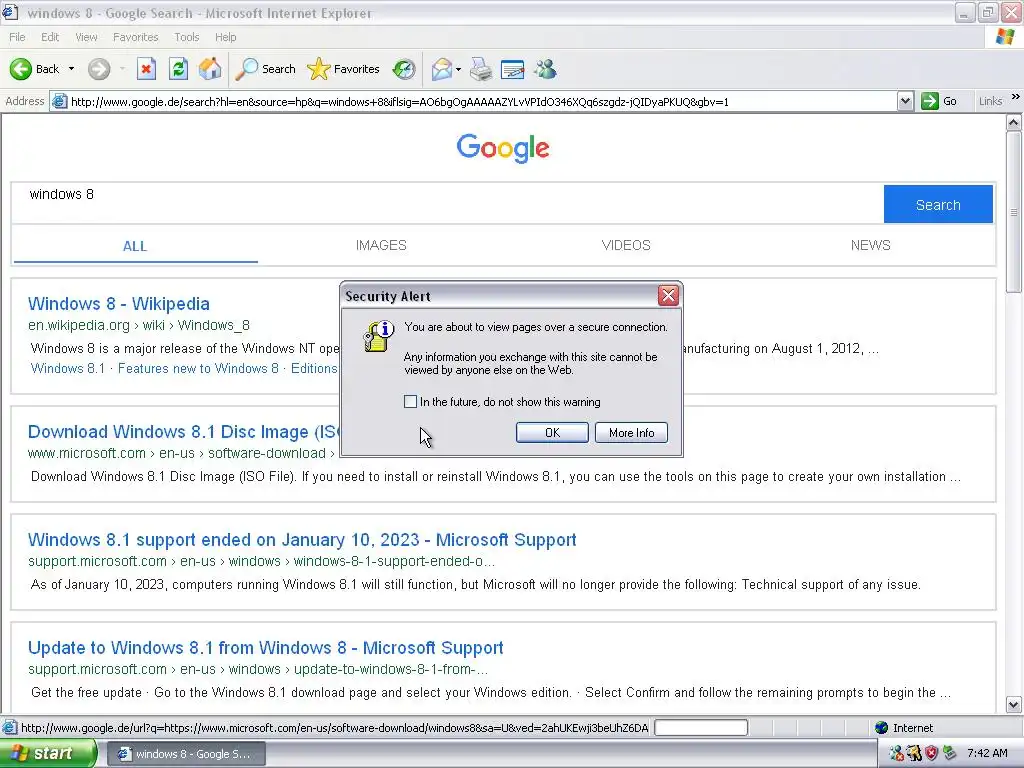Open the Help menu
Screen dimensions: 1024x768
point(225,37)
